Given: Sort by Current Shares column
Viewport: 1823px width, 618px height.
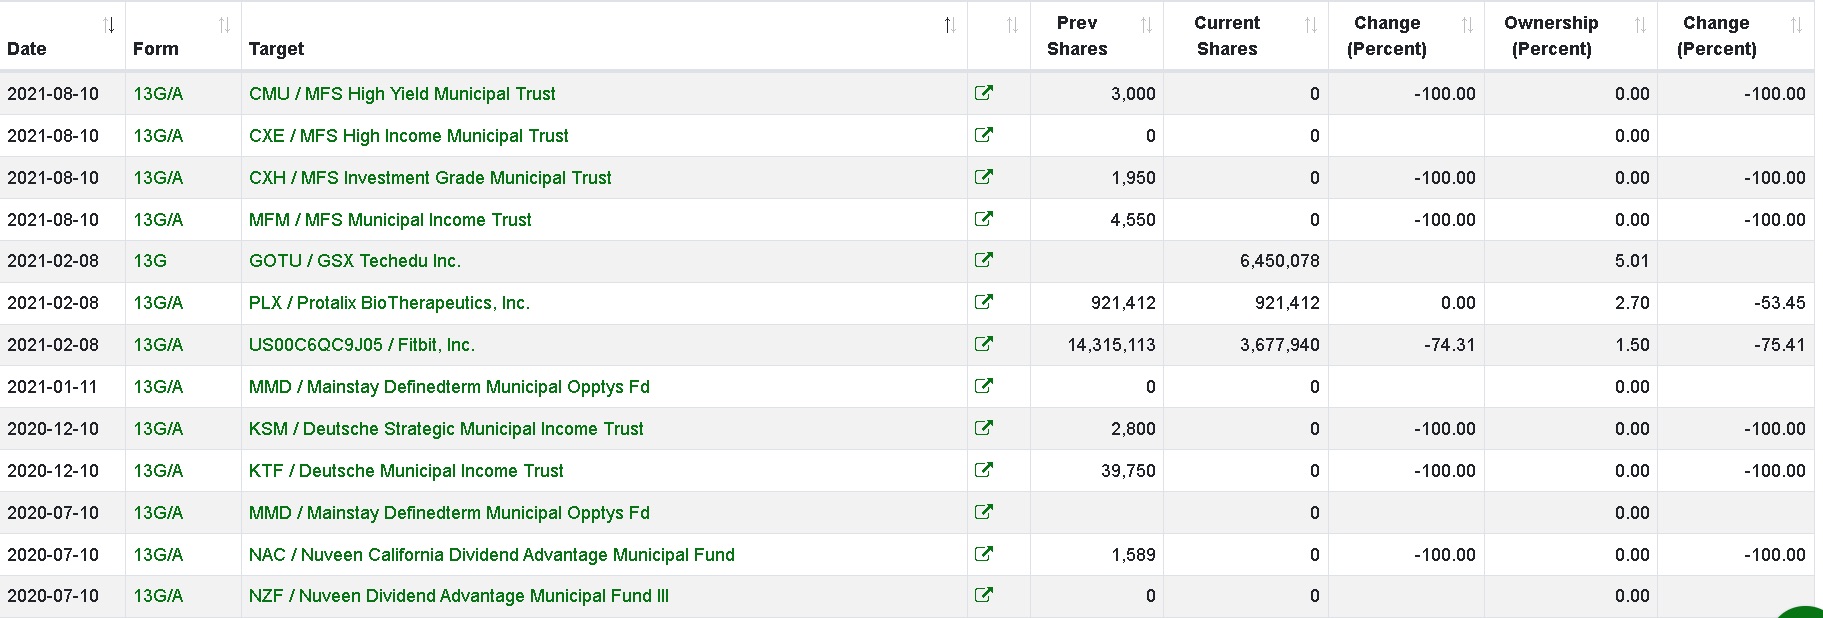Looking at the screenshot, I should [x=1310, y=26].
